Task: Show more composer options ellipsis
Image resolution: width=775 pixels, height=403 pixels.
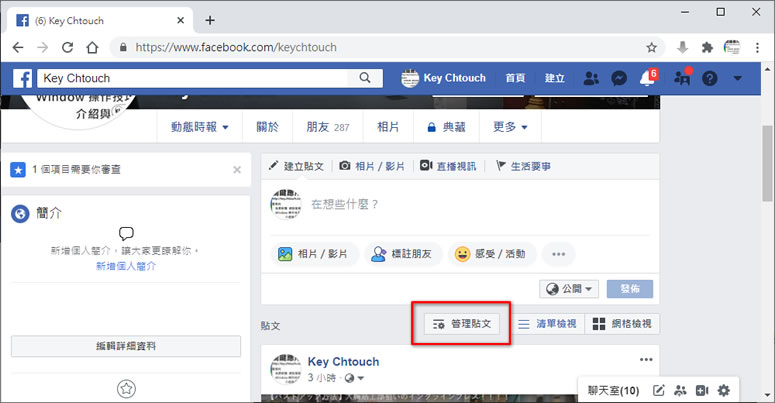Action: (x=559, y=254)
